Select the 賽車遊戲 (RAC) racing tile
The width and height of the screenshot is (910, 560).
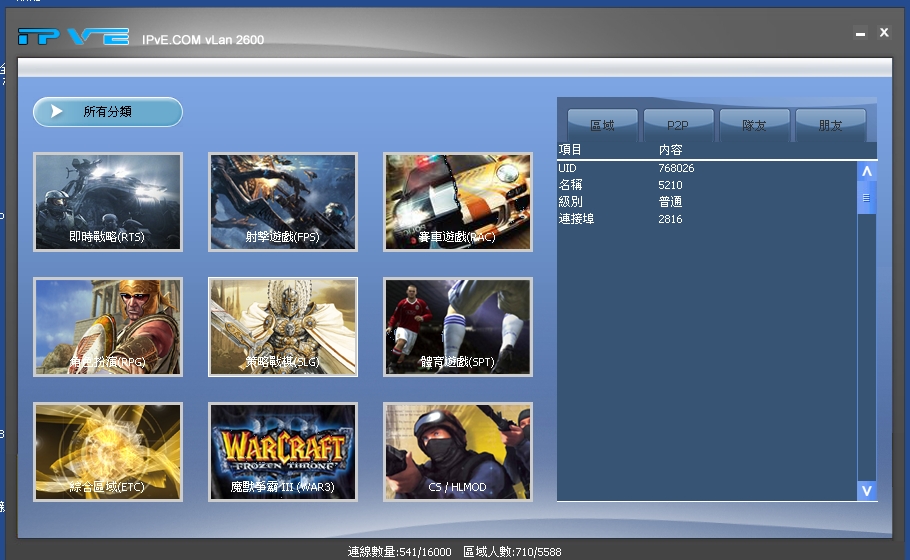[458, 202]
